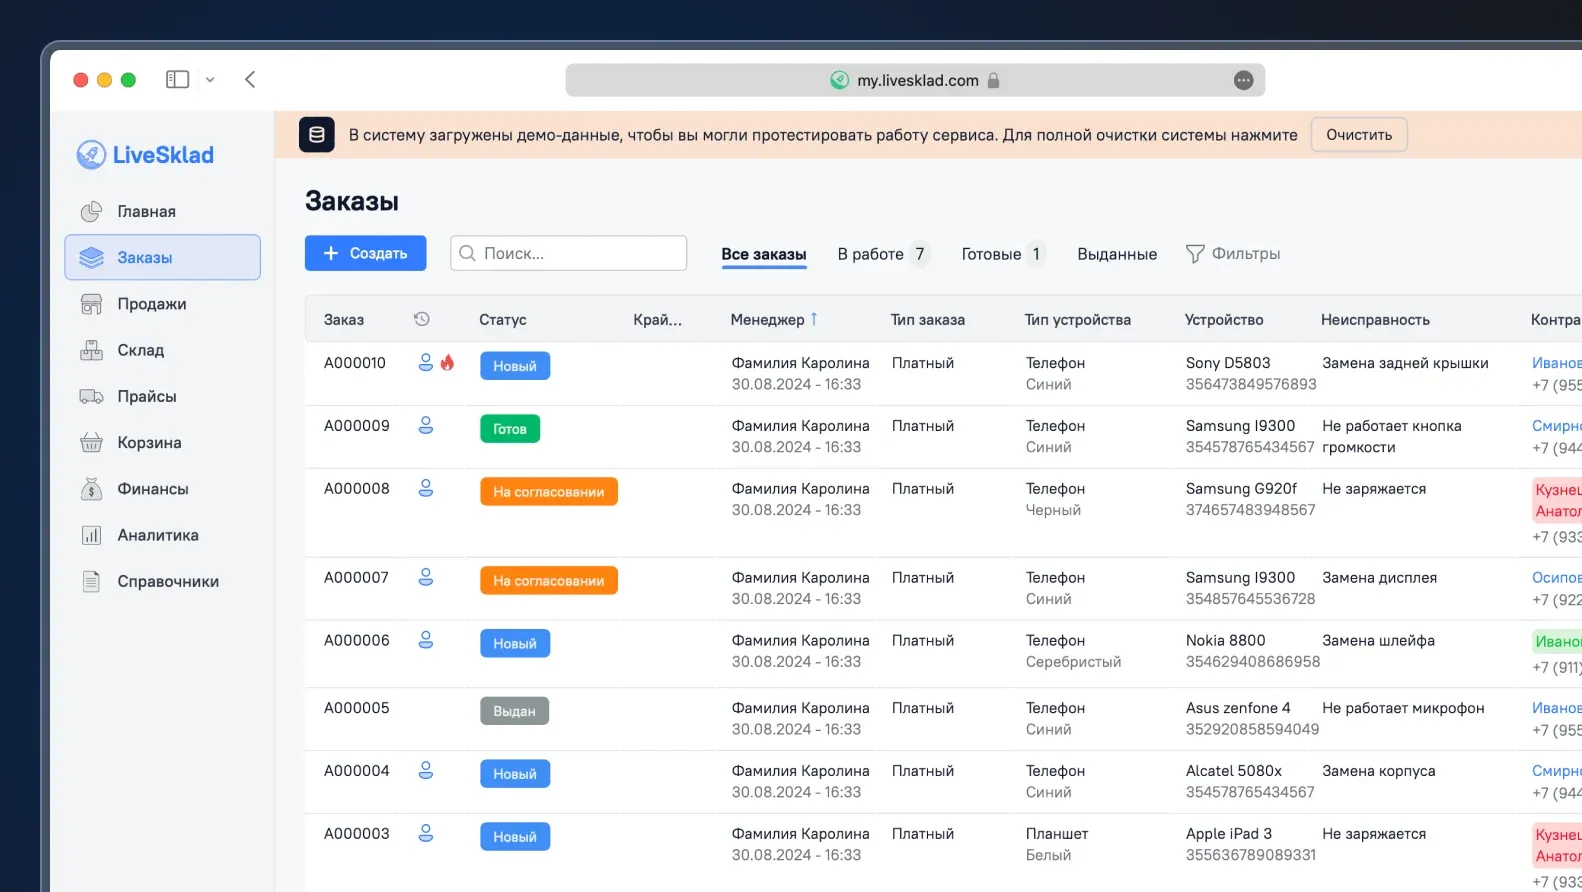Image resolution: width=1582 pixels, height=892 pixels.
Task: Click the На согласовании badge of order A000008
Action: (x=549, y=492)
